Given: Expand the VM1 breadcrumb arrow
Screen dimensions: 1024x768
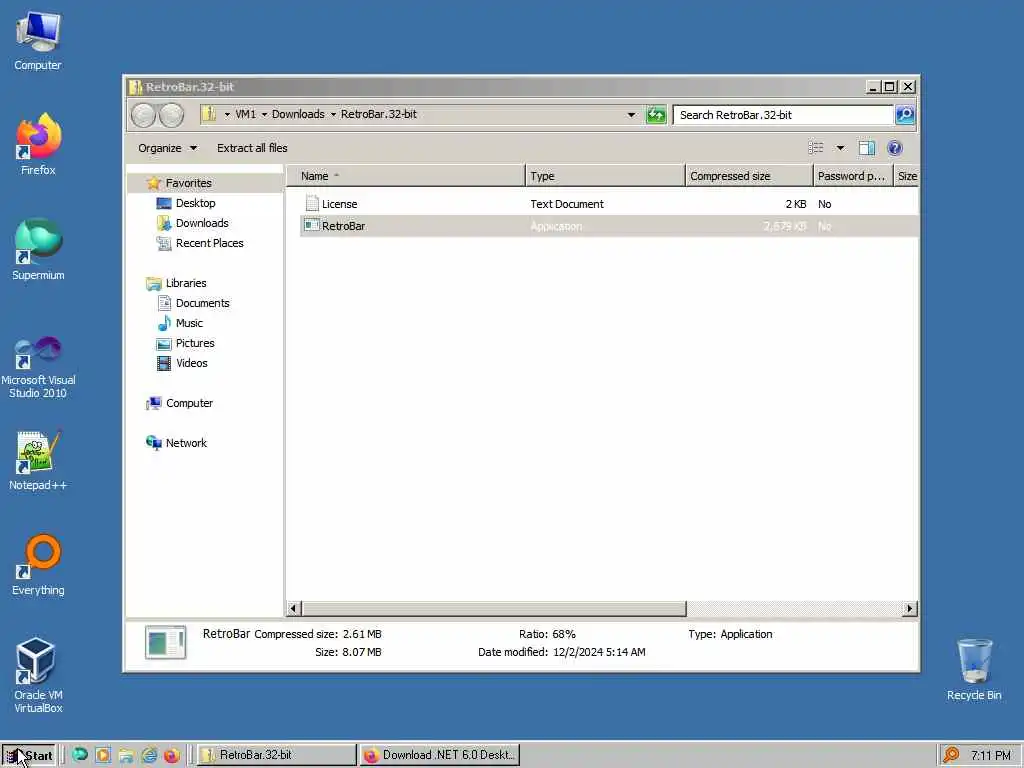Looking at the screenshot, I should tap(264, 114).
